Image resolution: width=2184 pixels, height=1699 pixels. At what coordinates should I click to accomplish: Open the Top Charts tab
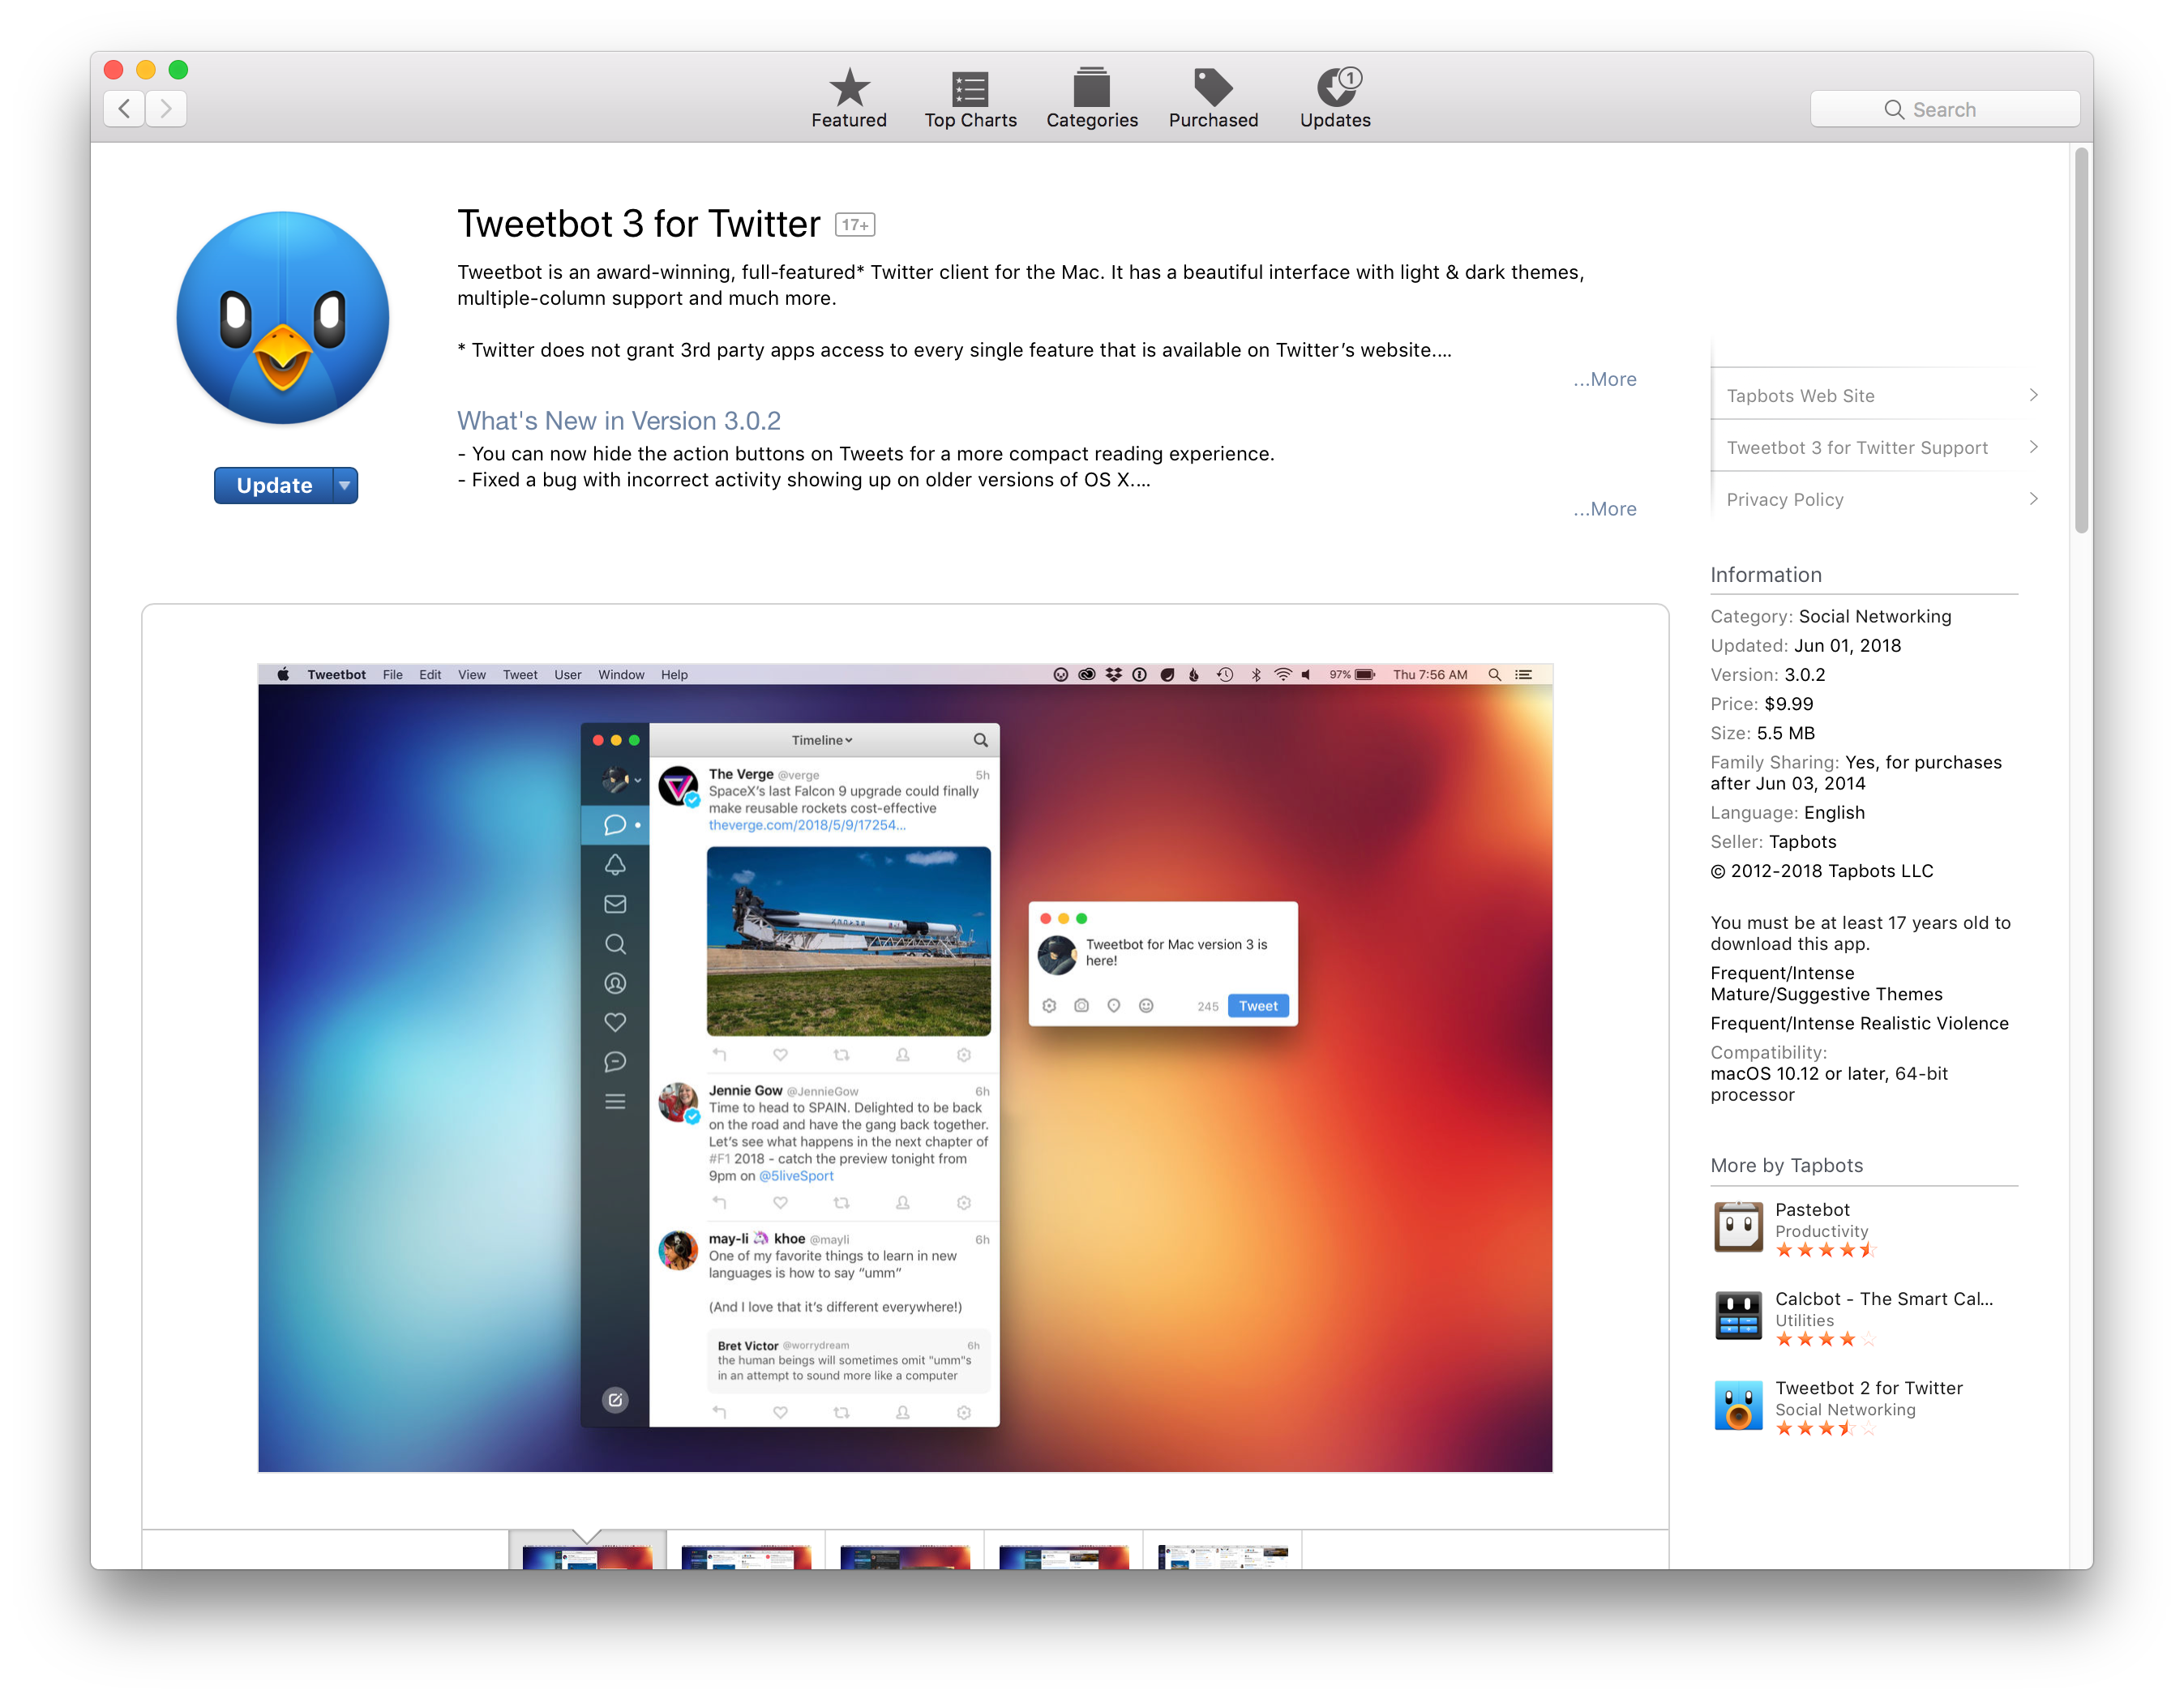point(970,99)
